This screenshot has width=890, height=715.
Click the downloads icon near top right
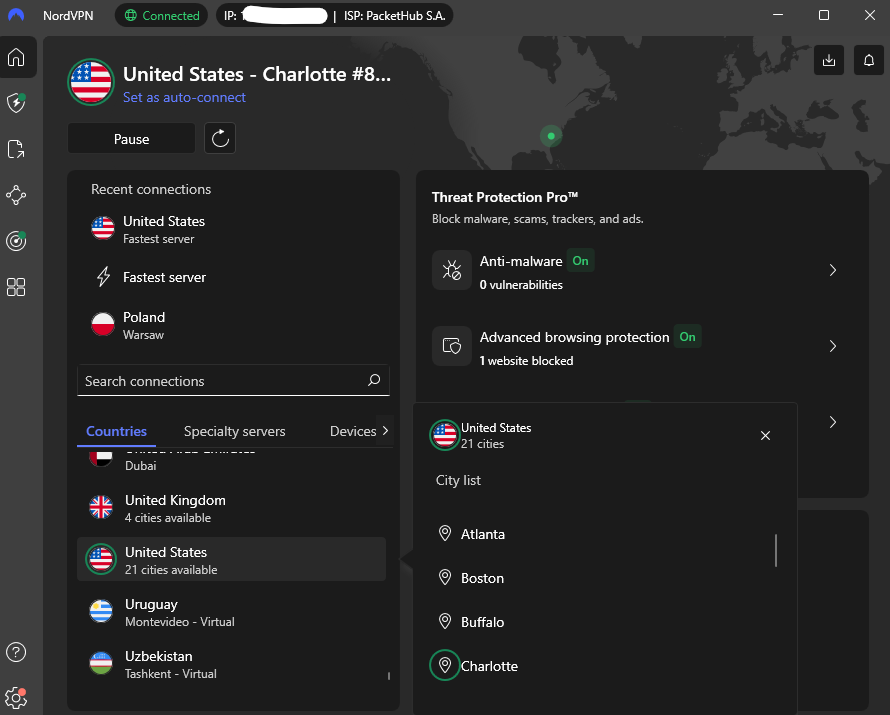(x=828, y=60)
